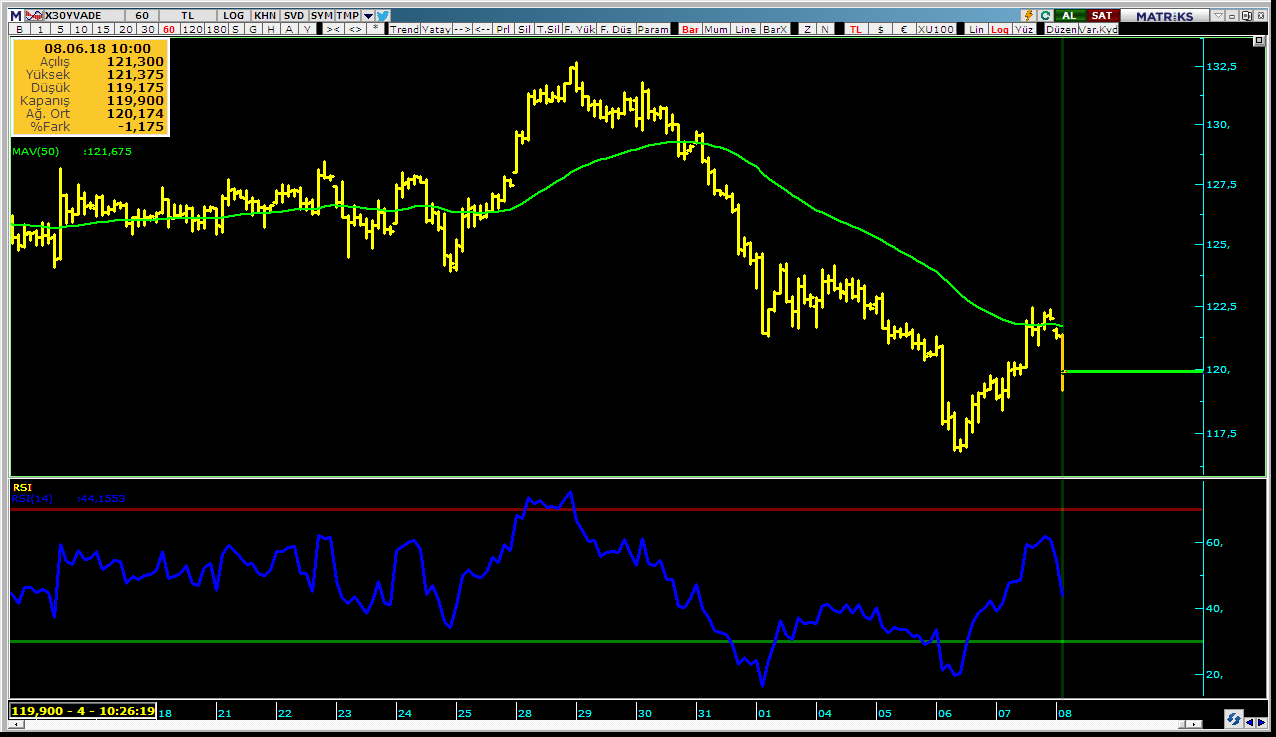Show prices in dollar $
The height and width of the screenshot is (737, 1276).
(882, 29)
